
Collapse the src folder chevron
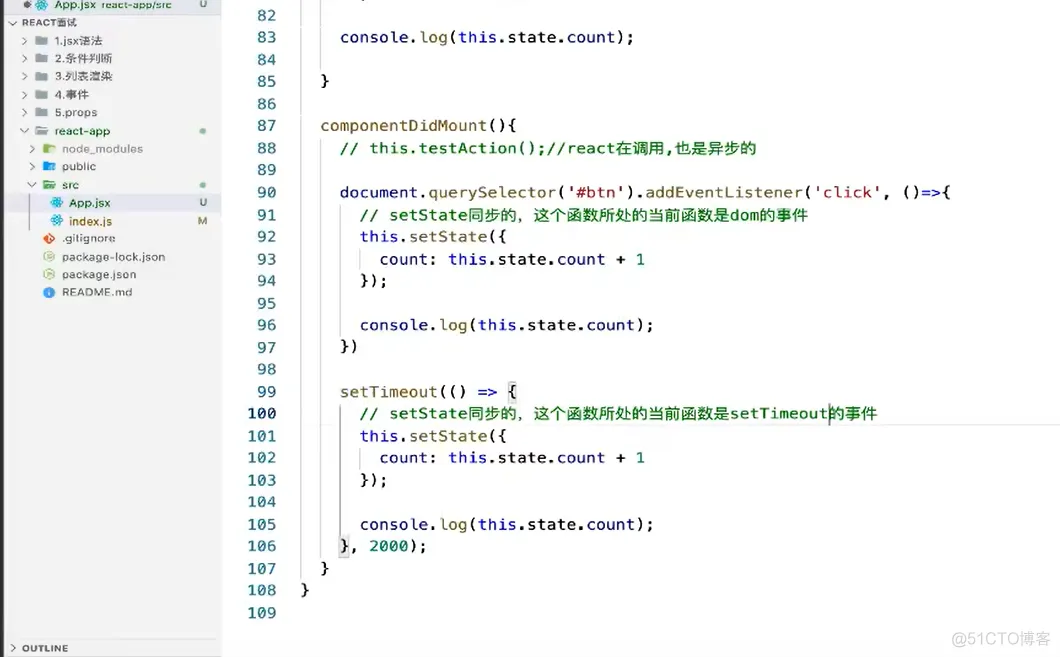tap(32, 185)
